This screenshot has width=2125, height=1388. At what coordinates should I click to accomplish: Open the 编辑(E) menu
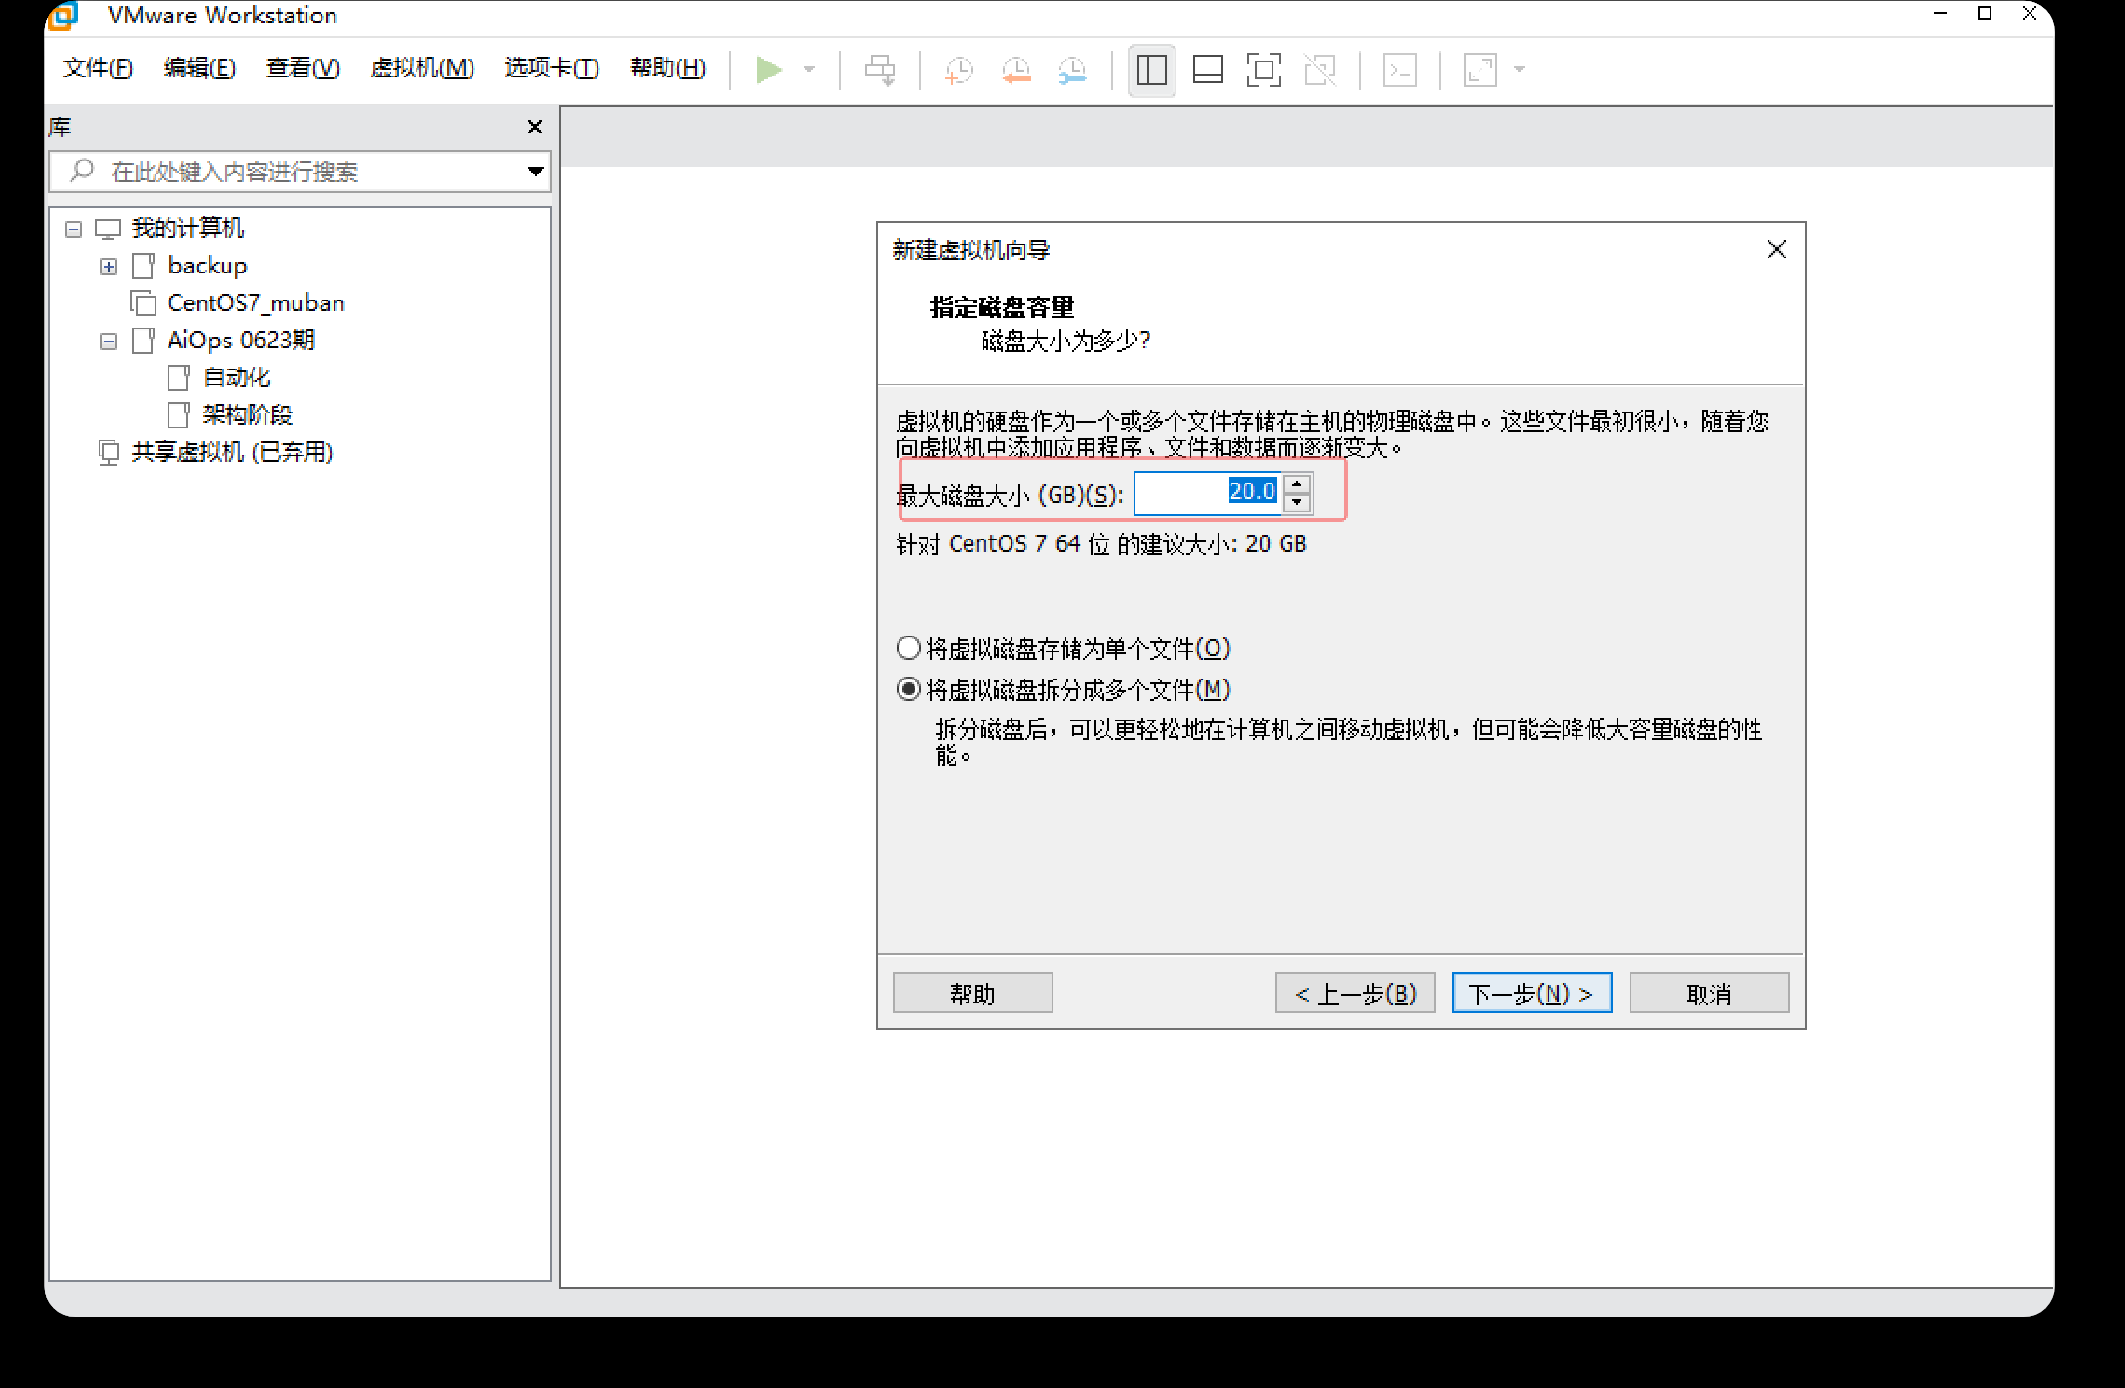pyautogui.click(x=199, y=68)
